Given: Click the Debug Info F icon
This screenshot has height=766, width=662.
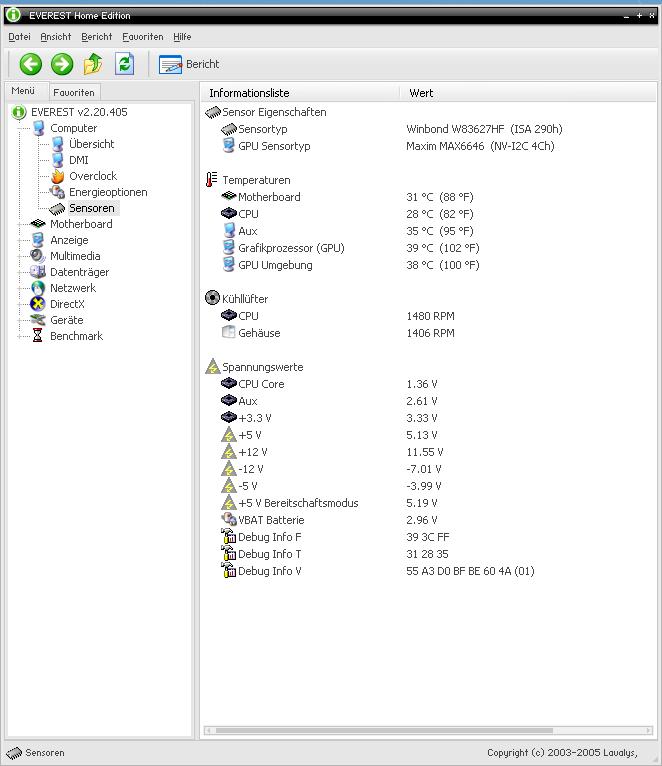Looking at the screenshot, I should pos(229,536).
